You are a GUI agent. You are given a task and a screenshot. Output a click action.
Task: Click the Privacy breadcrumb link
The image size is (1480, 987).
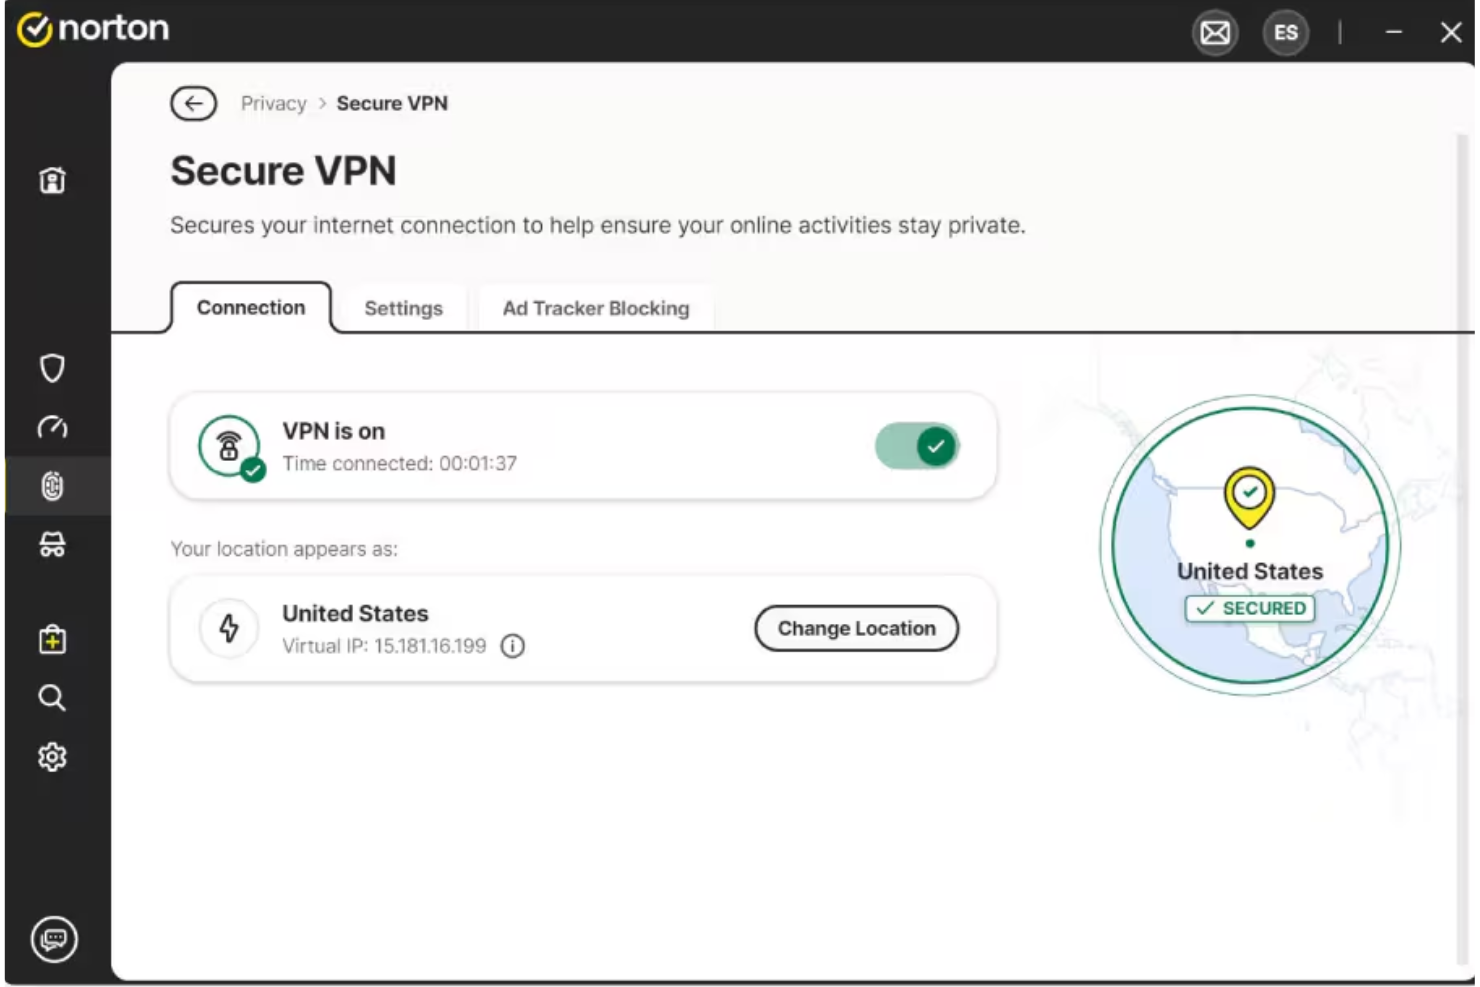click(272, 103)
